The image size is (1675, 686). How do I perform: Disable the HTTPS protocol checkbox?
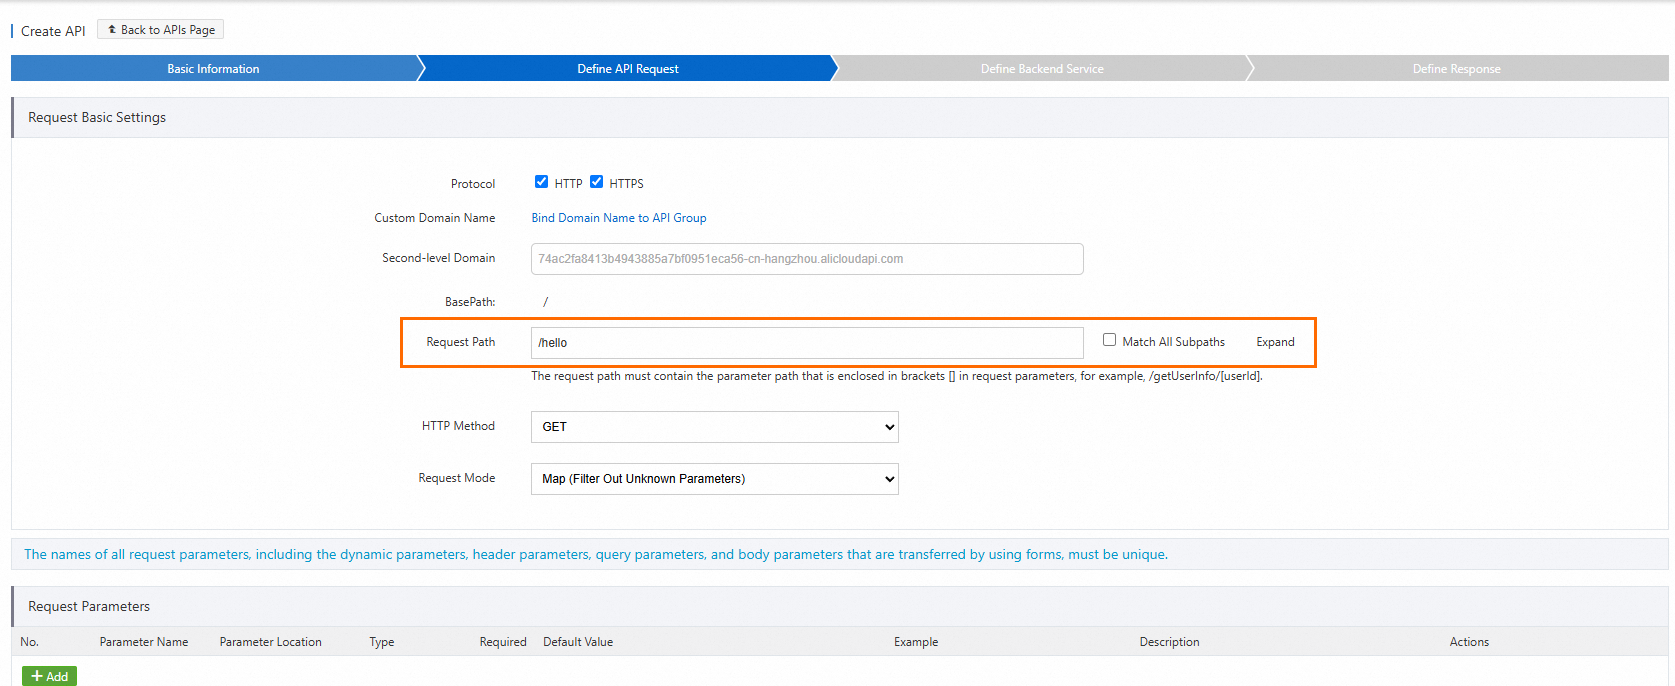click(597, 182)
